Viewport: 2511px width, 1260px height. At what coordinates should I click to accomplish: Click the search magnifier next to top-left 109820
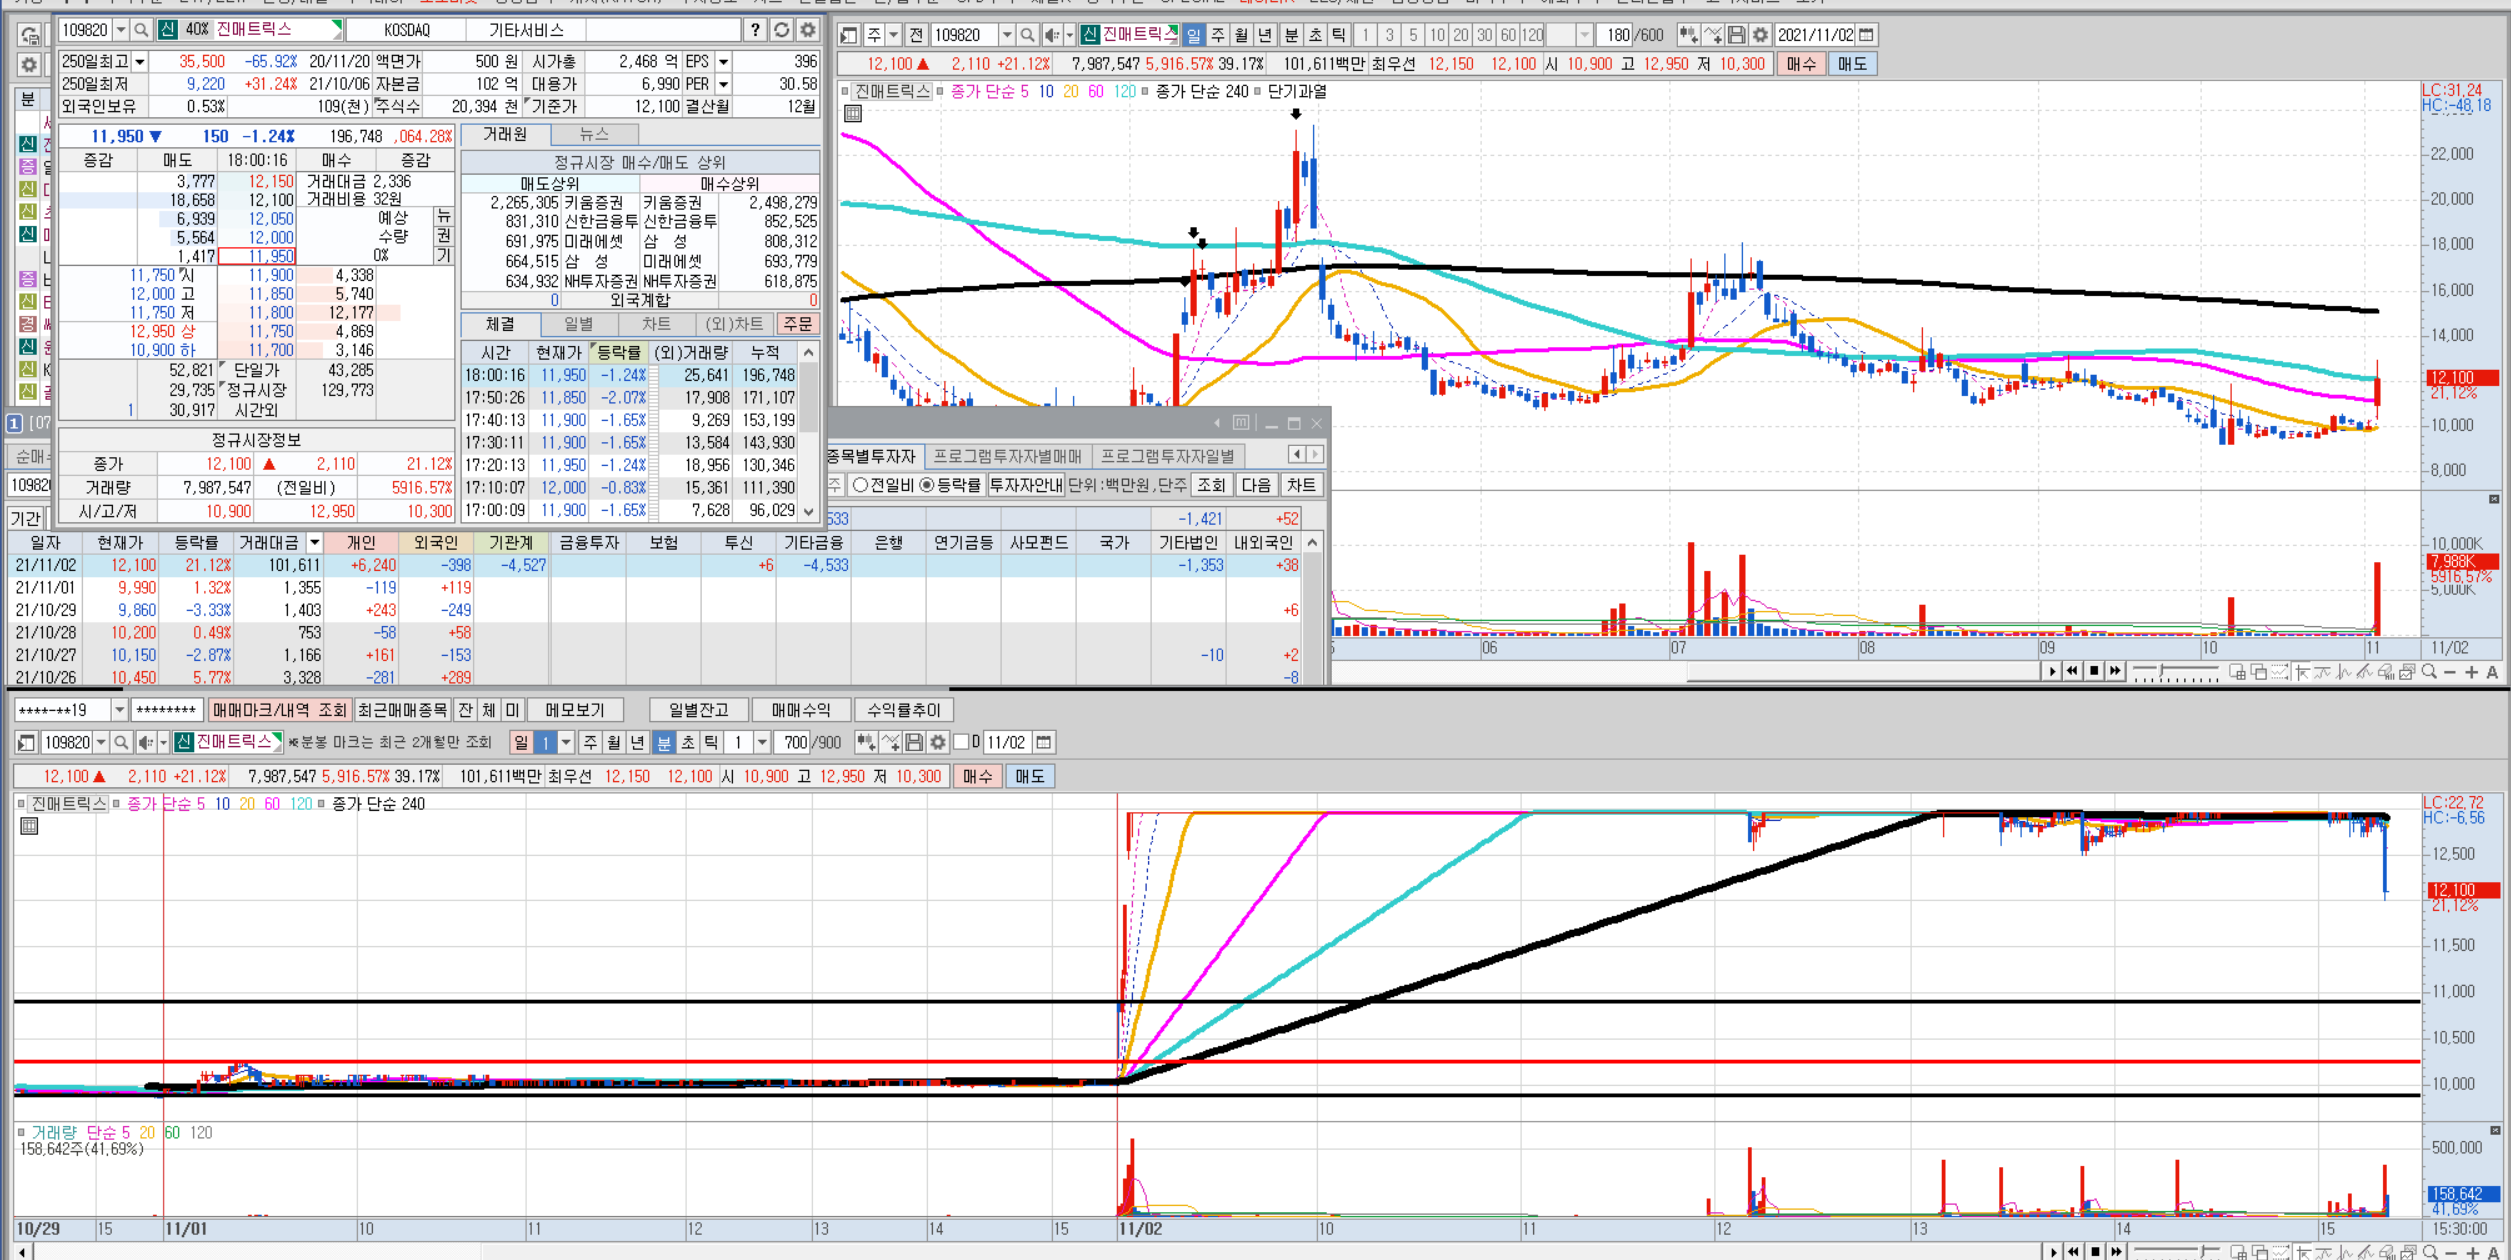141,30
